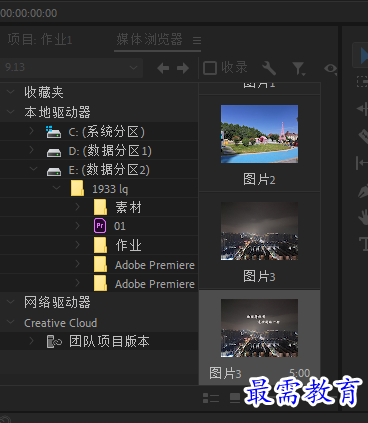Screen dimensions: 368x423
Task: Switch to the 媒体浏览器 tab
Action: point(149,39)
